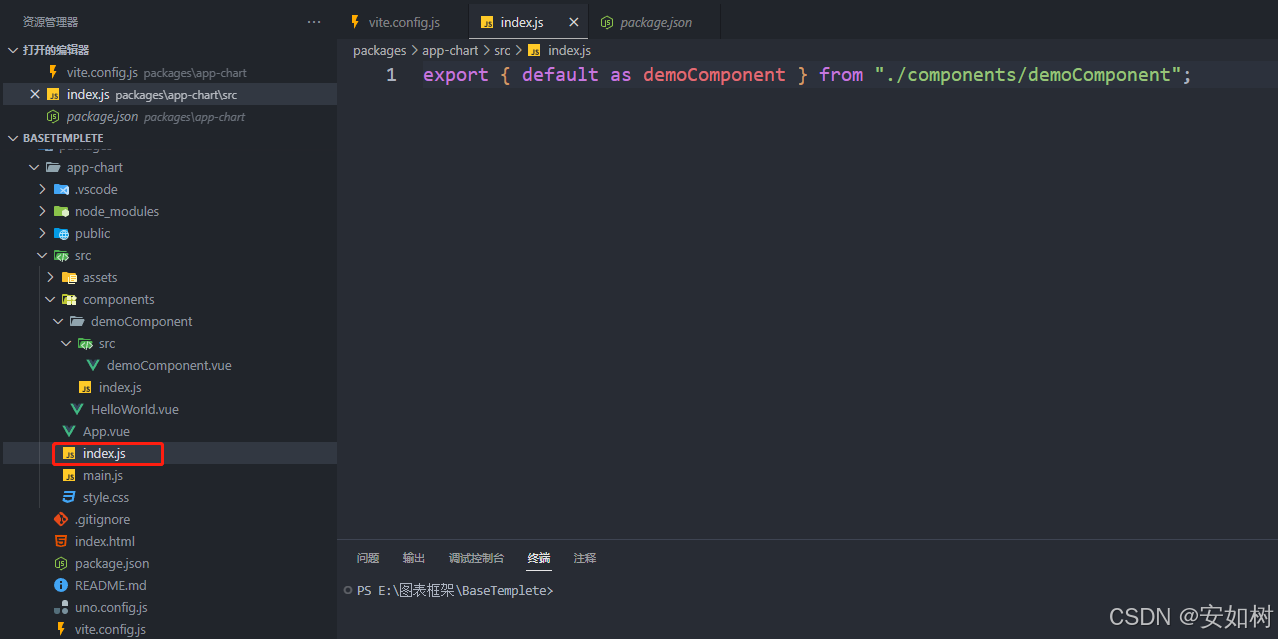Viewport: 1278px width, 639px height.
Task: Switch to the package.json editor tab
Action: coord(655,21)
